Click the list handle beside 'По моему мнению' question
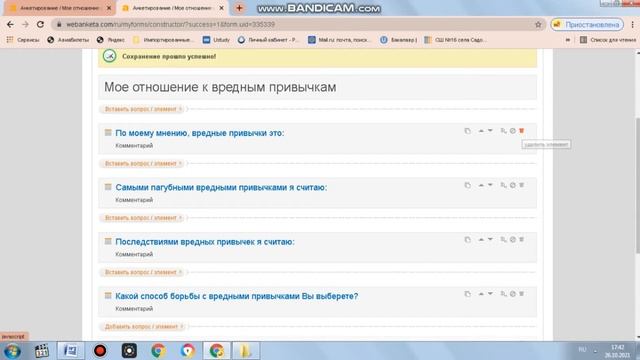 [108, 132]
